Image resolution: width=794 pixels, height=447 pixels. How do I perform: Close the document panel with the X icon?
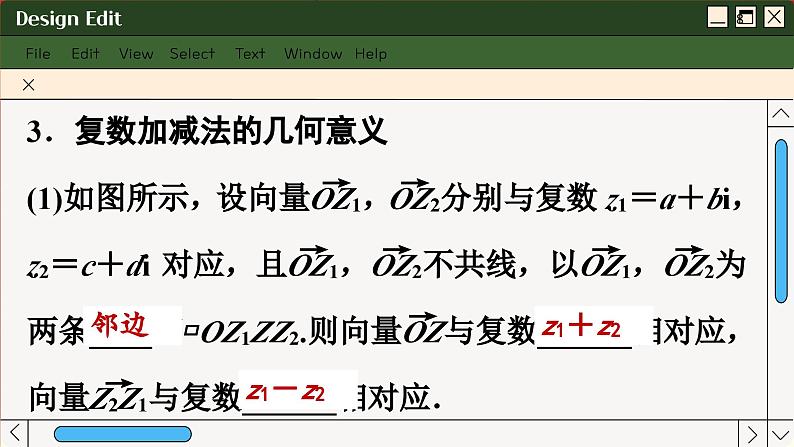tap(28, 85)
